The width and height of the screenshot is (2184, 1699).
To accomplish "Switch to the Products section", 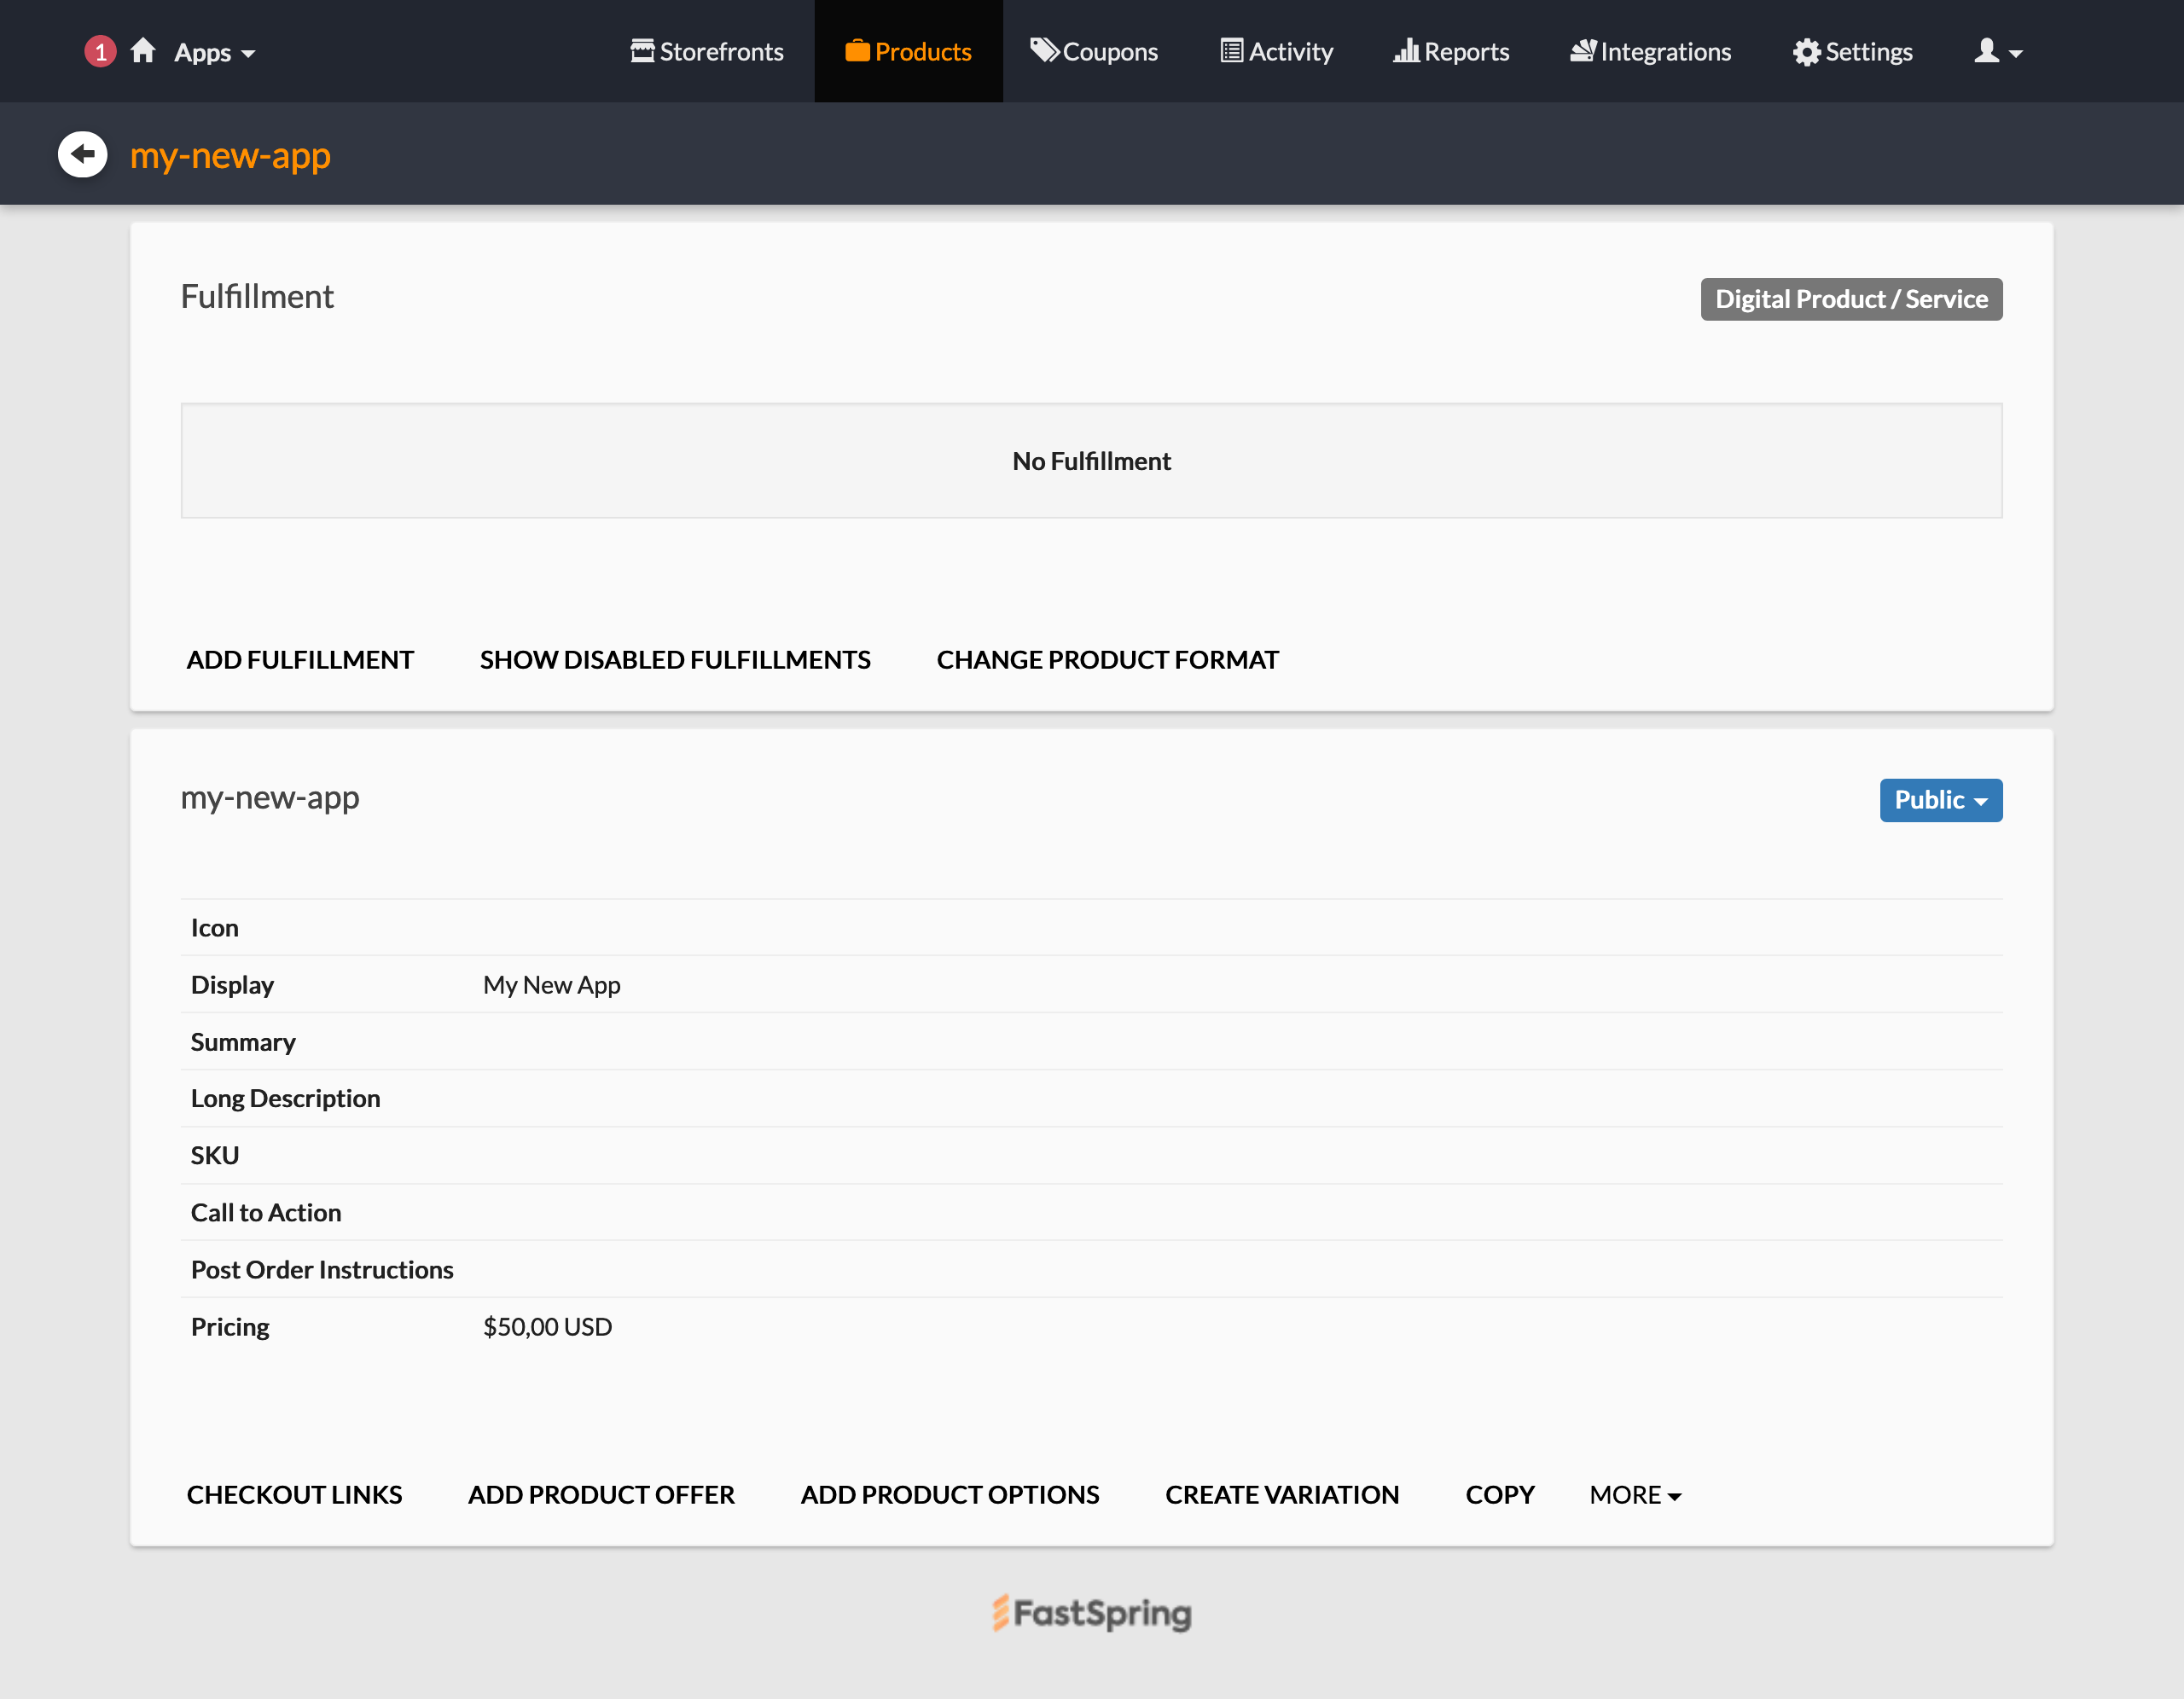I will (908, 51).
